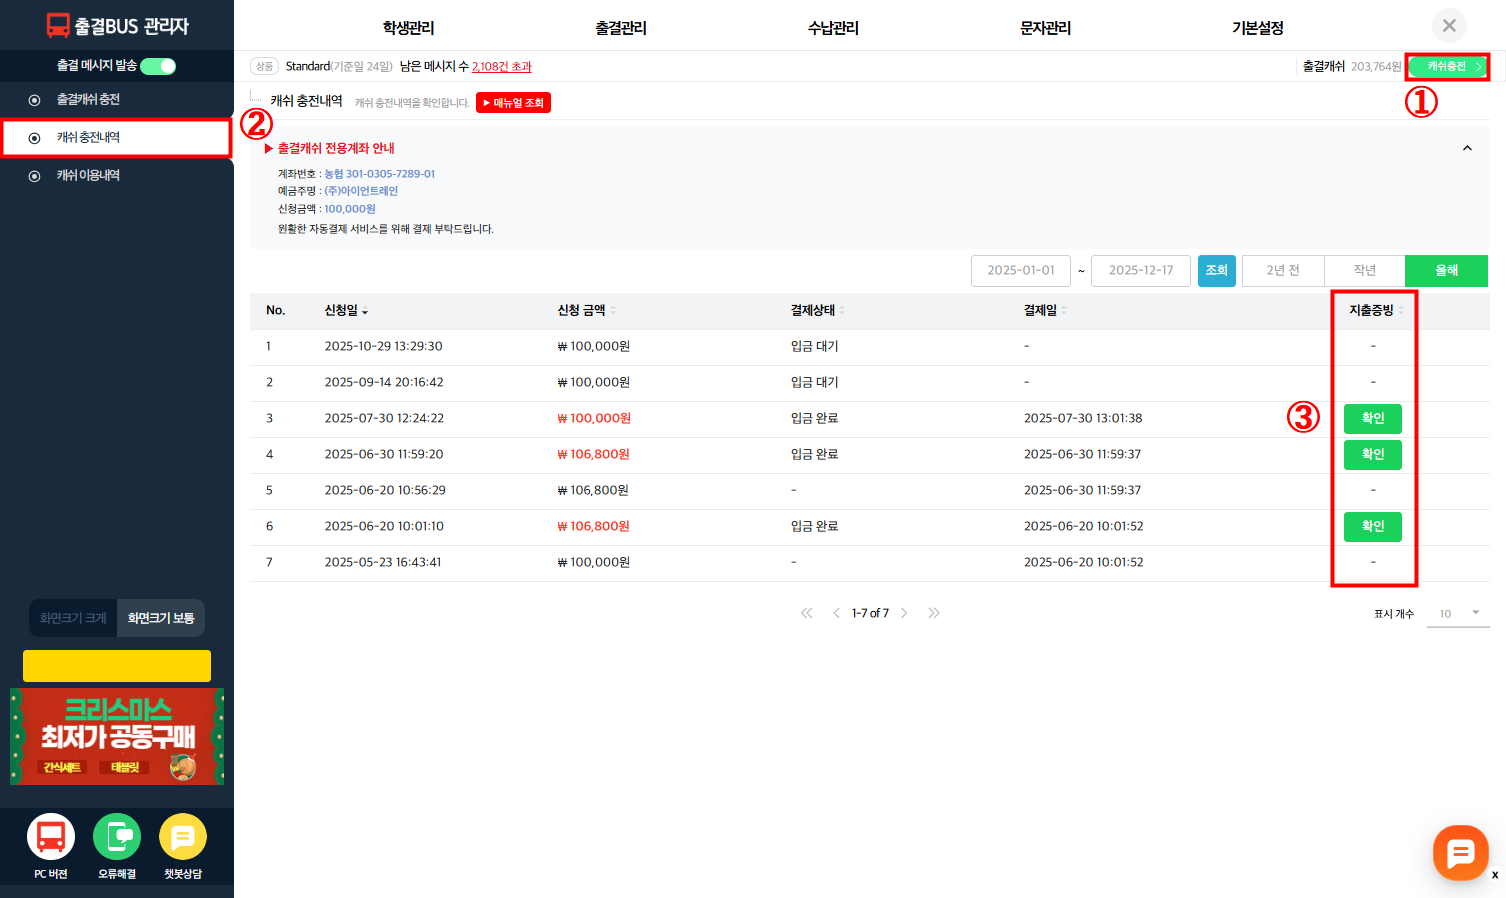This screenshot has height=898, width=1506.
Task: Select 출결캐쉬 충전 in sidebar
Action: 88,100
